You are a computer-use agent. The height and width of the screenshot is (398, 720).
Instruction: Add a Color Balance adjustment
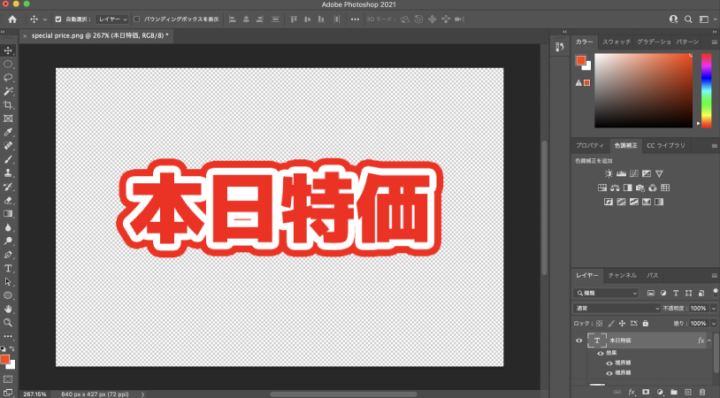[x=615, y=188]
